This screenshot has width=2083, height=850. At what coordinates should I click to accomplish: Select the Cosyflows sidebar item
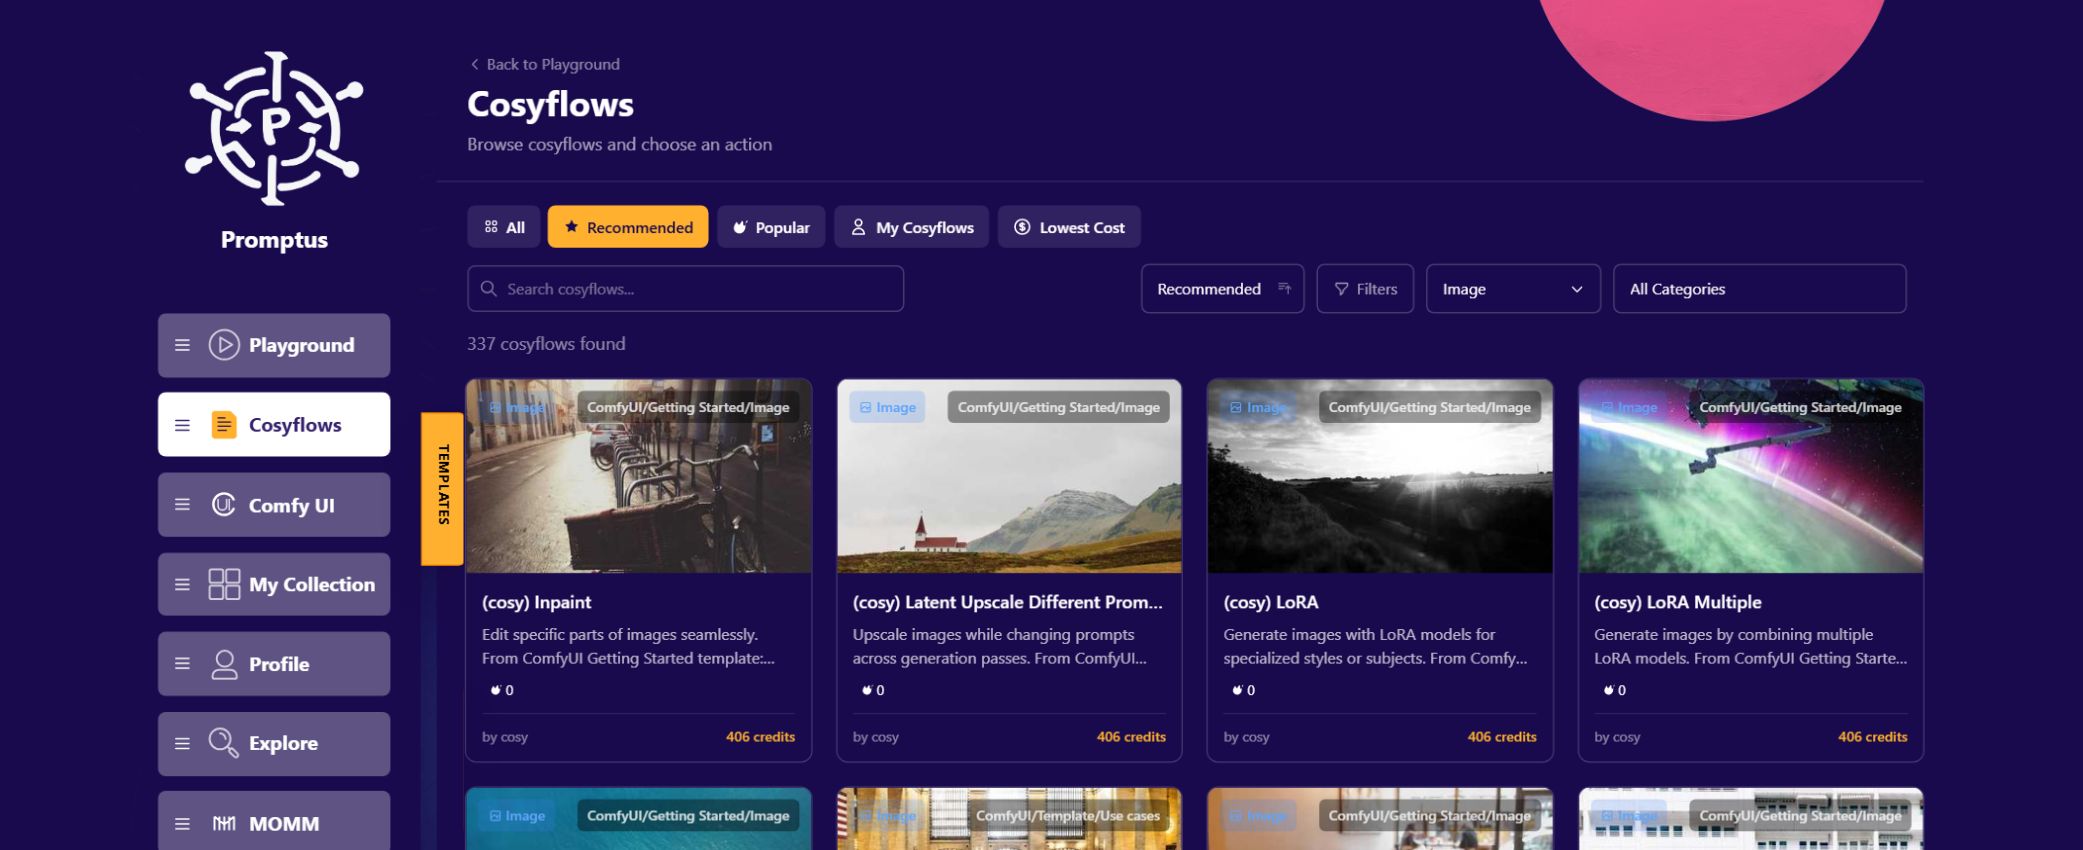coord(274,424)
